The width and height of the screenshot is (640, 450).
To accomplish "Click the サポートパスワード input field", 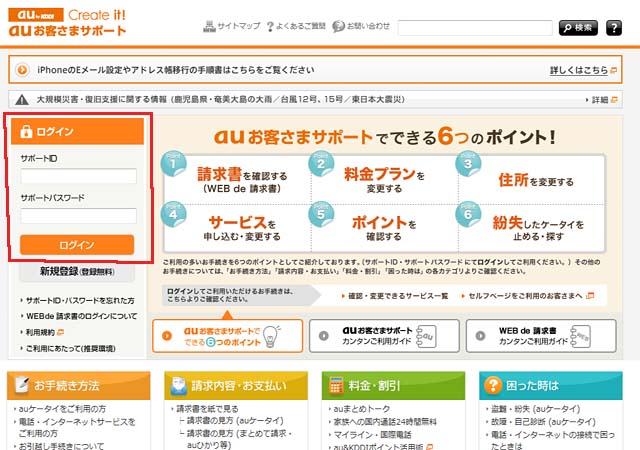I will (x=78, y=216).
